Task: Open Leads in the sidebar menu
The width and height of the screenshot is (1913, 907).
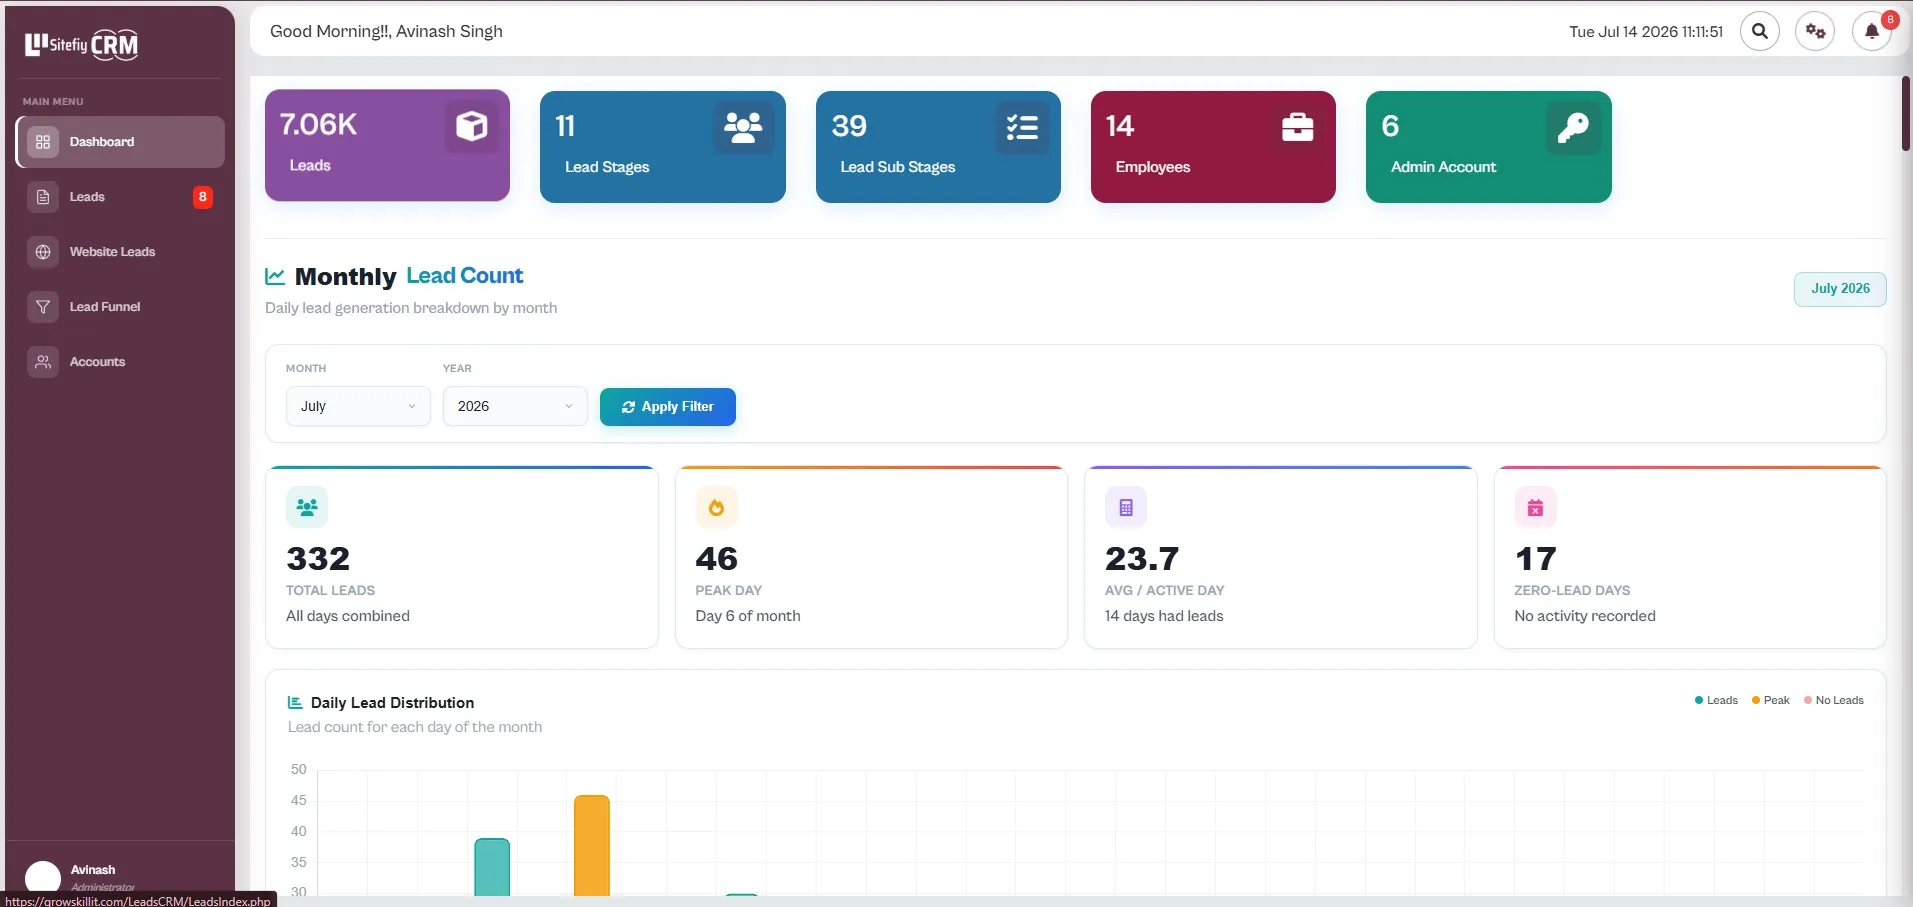Action: (x=120, y=197)
